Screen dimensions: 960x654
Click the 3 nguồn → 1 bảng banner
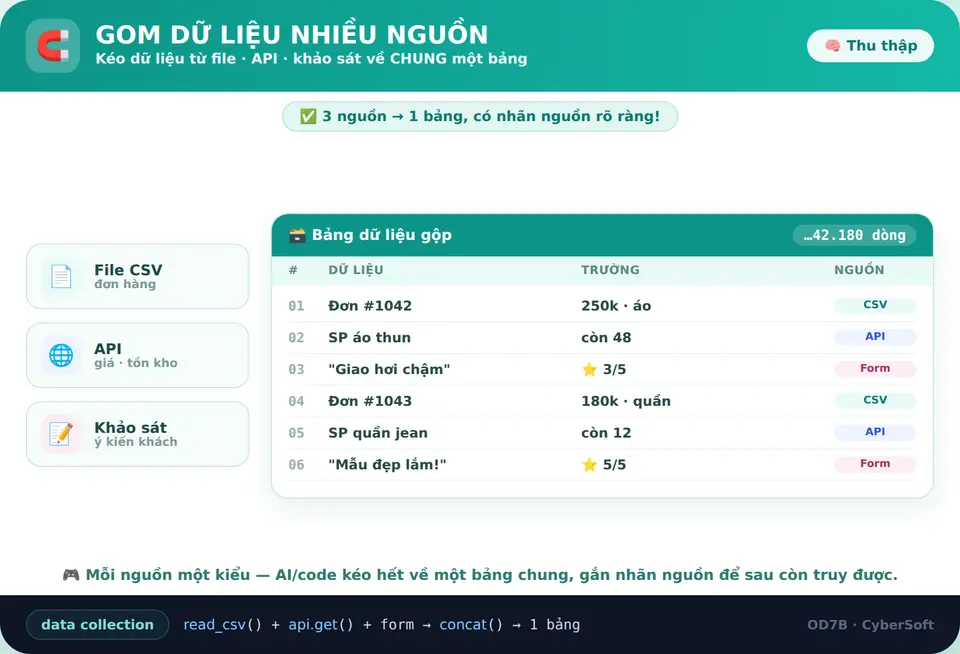pyautogui.click(x=479, y=116)
